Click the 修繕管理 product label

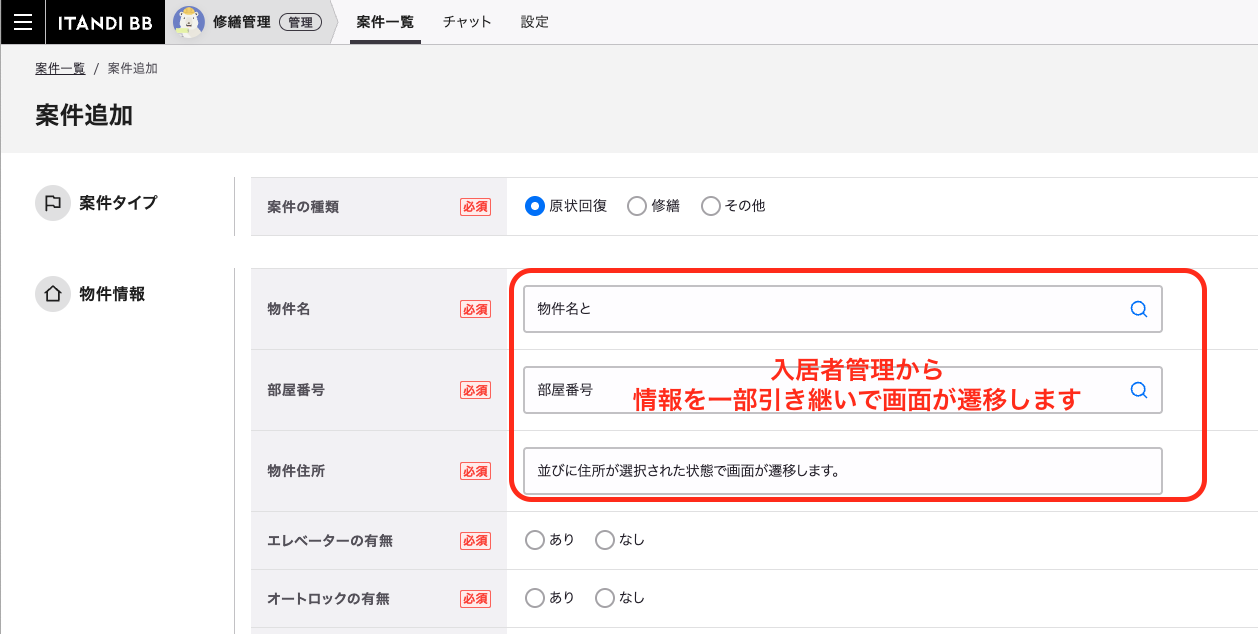click(x=241, y=22)
